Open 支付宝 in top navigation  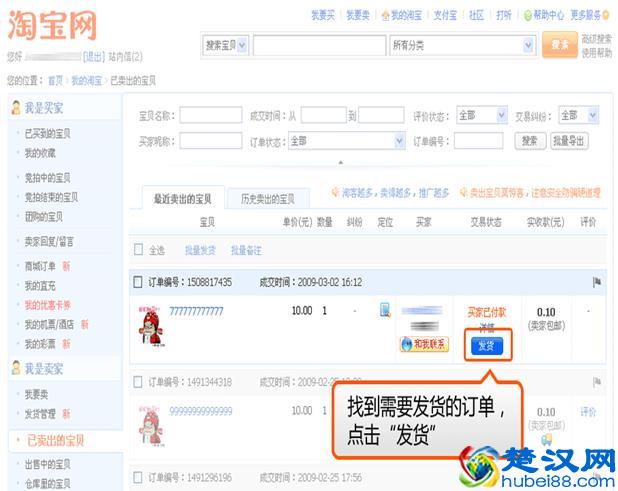point(445,15)
